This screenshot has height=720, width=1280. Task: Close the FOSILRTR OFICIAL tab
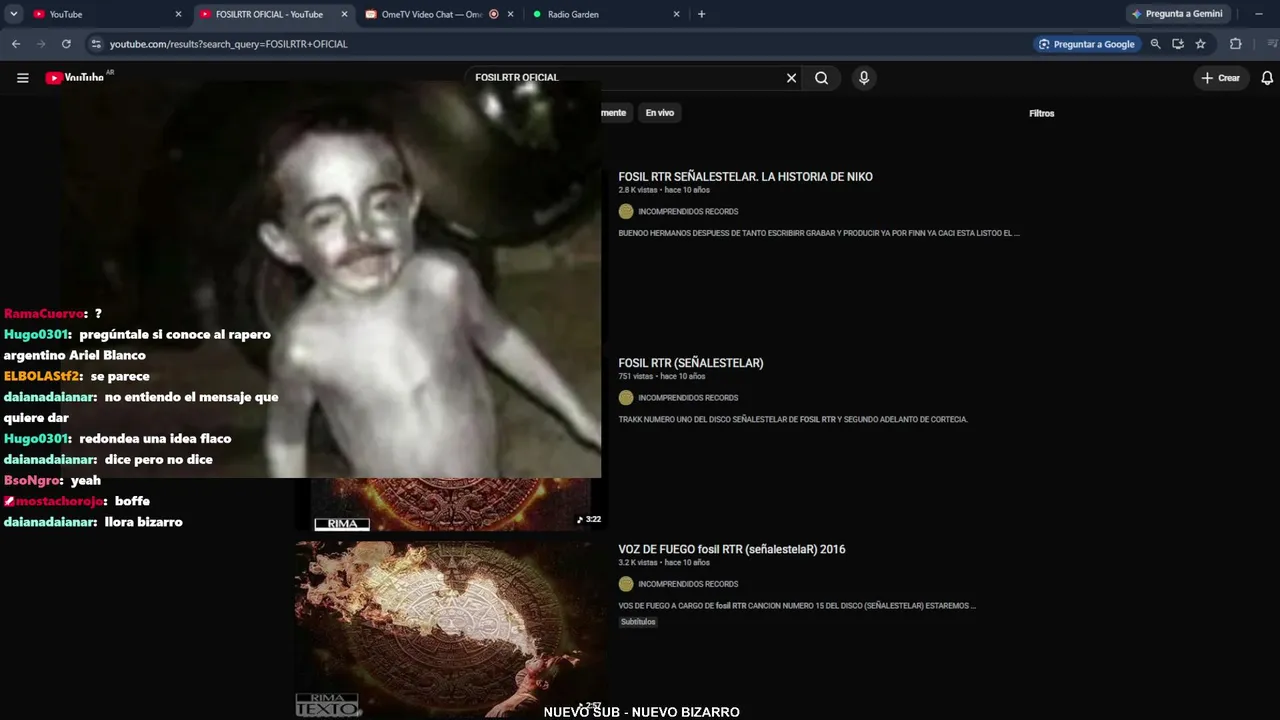[x=344, y=14]
